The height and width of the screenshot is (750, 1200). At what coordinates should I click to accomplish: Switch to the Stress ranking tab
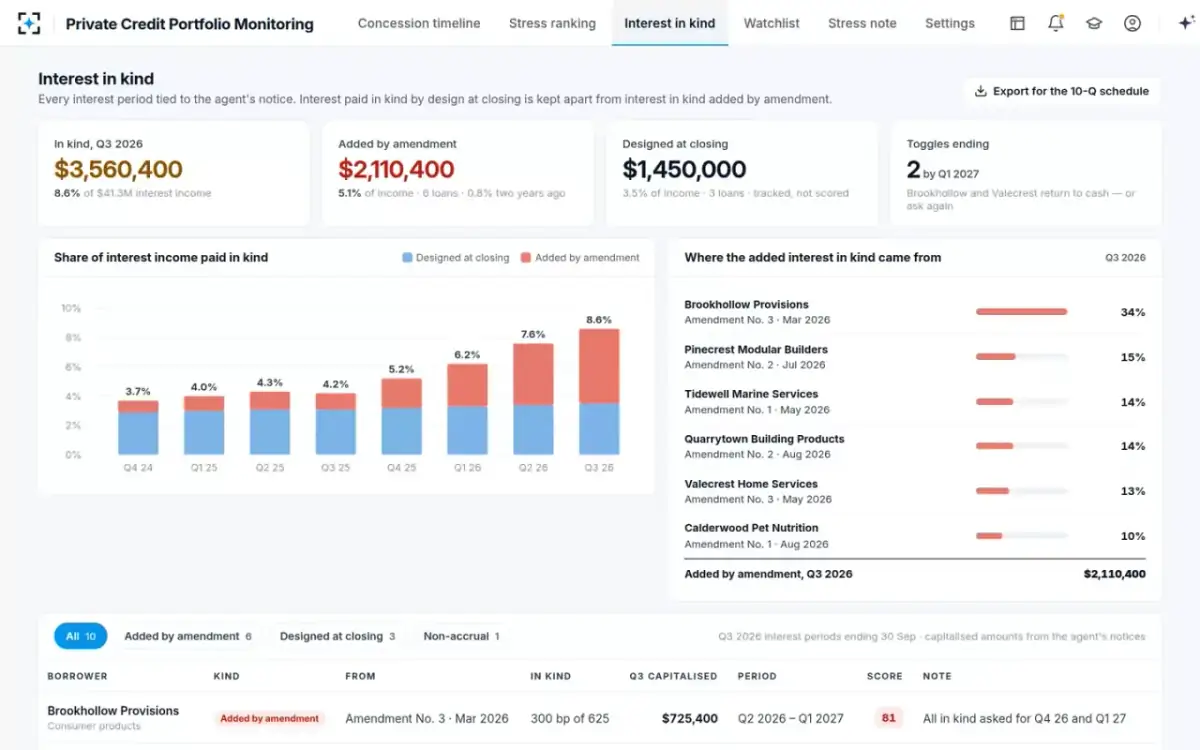pyautogui.click(x=552, y=23)
